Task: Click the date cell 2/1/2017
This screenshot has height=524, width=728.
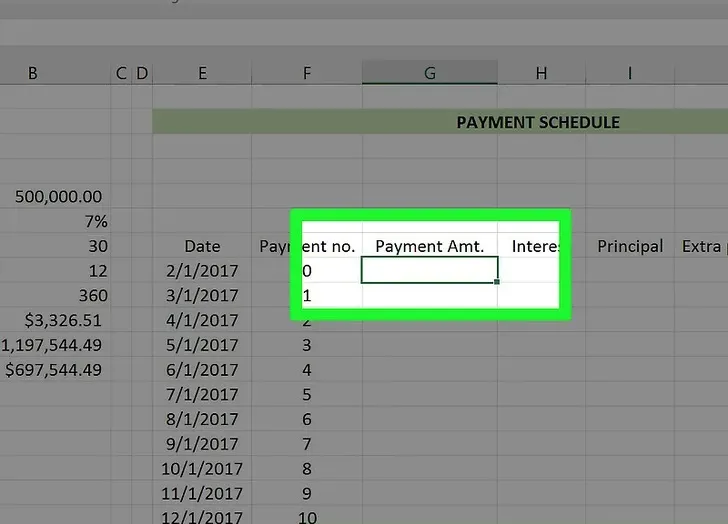Action: pyautogui.click(x=202, y=271)
